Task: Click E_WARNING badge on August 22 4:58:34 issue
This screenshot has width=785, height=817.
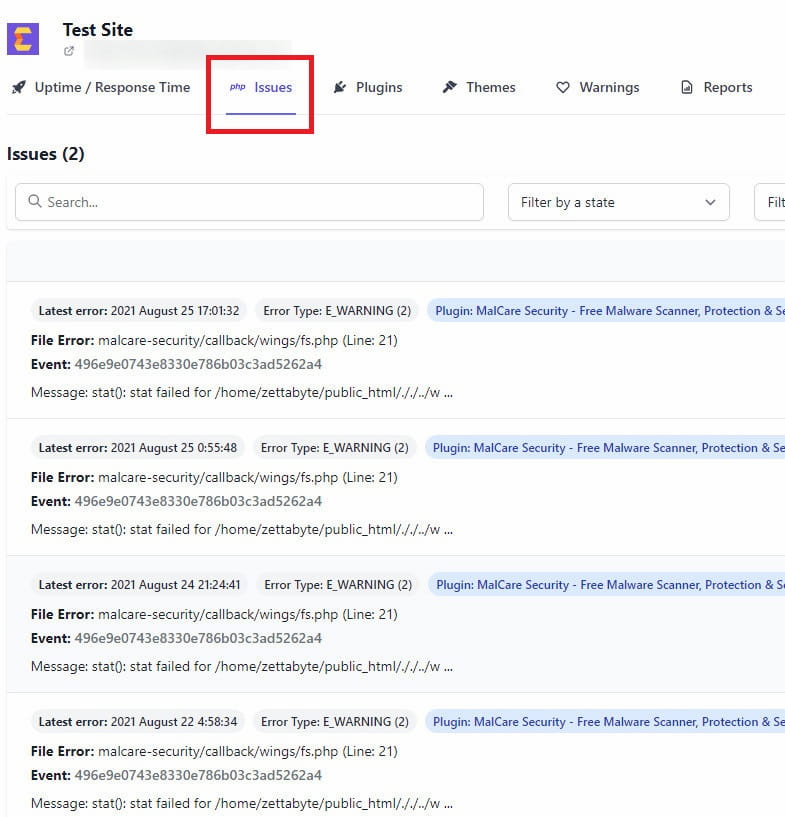Action: click(334, 722)
